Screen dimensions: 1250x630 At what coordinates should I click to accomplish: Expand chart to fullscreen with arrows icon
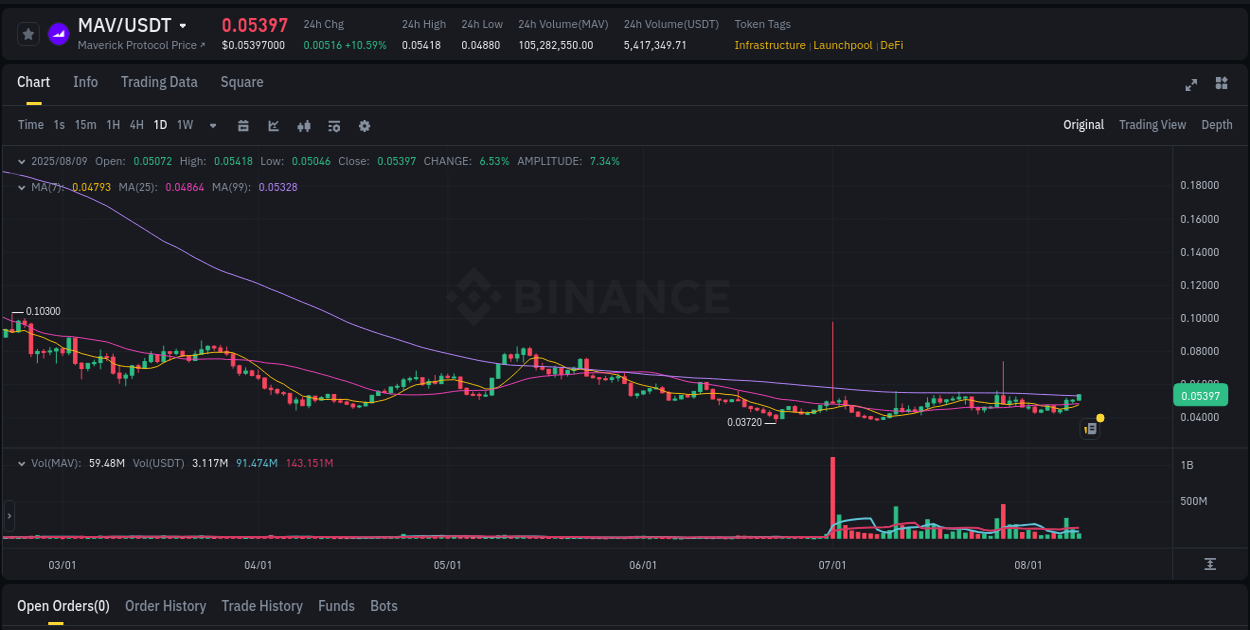tap(1190, 85)
